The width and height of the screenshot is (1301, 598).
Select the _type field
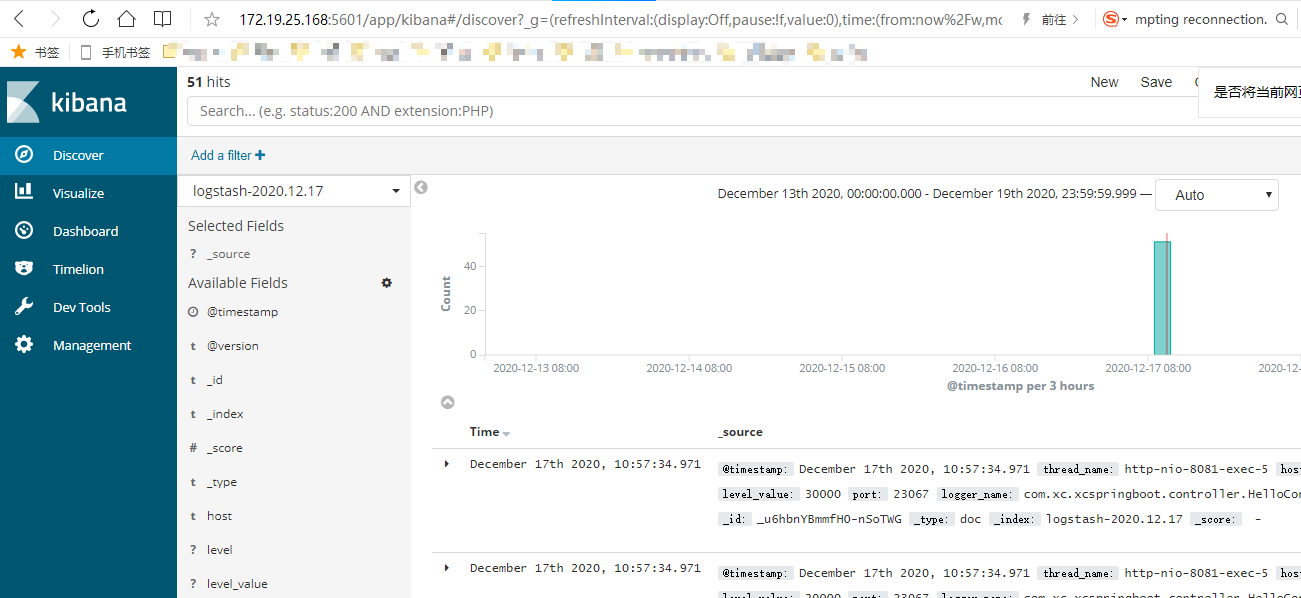tap(221, 482)
